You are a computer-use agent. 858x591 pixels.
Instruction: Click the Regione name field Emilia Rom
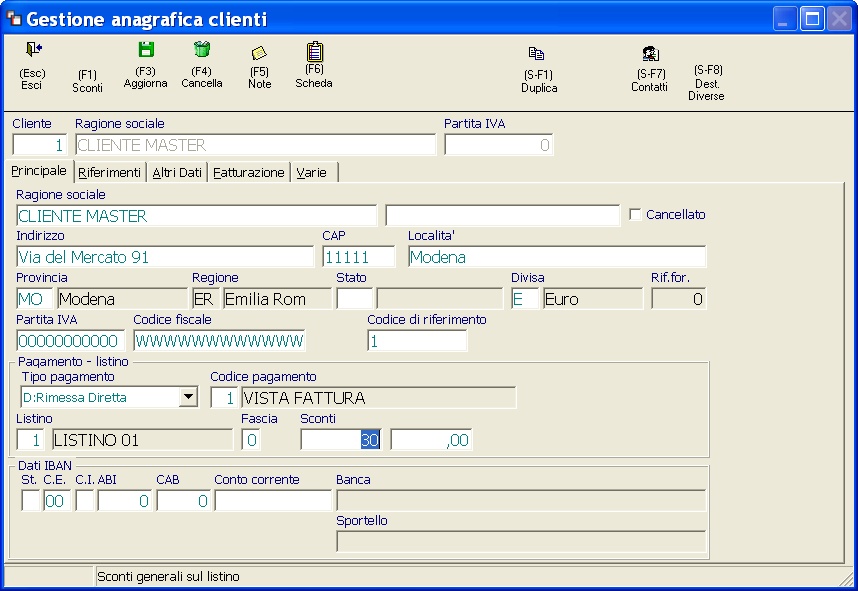pos(277,299)
